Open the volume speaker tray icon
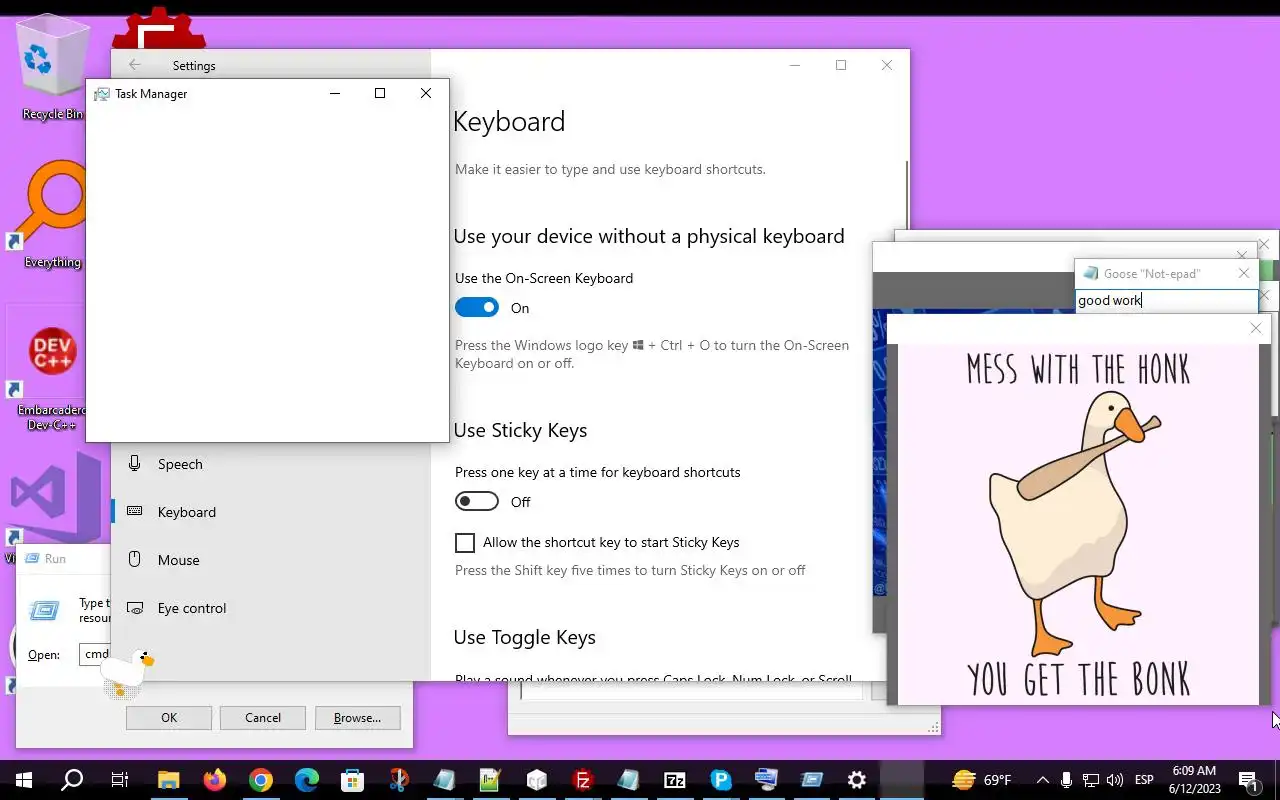The width and height of the screenshot is (1280, 800). click(x=1115, y=780)
